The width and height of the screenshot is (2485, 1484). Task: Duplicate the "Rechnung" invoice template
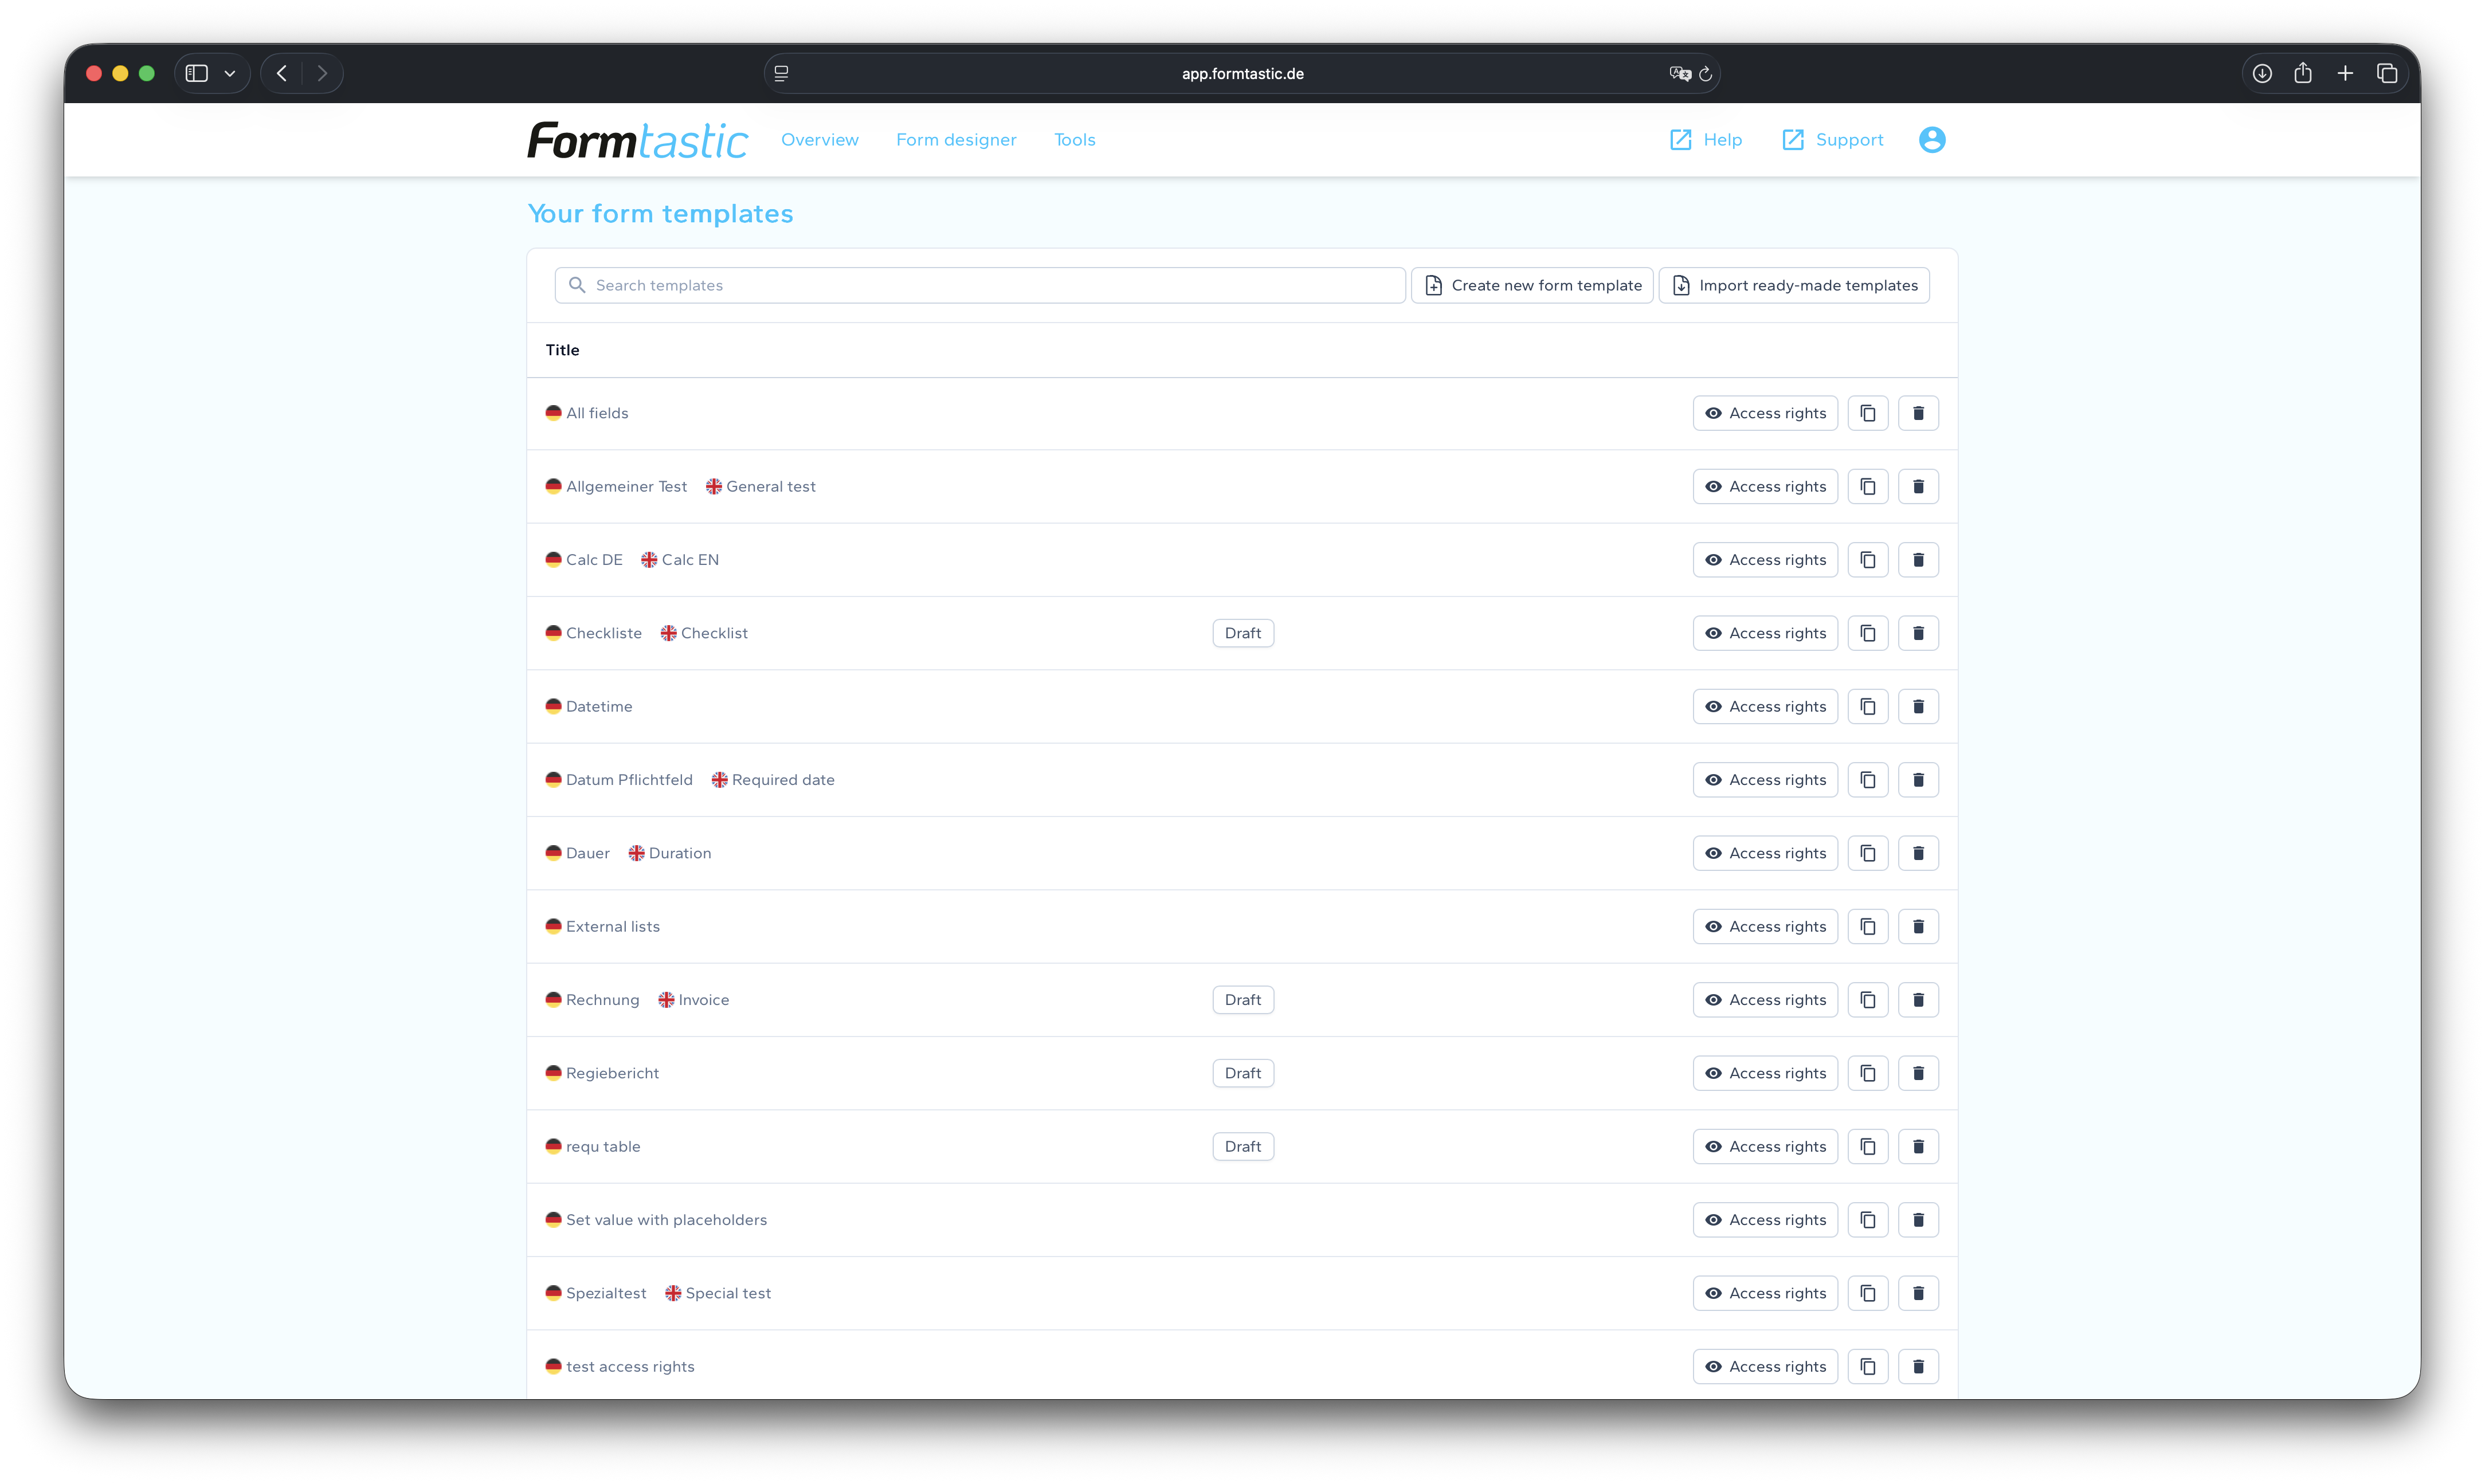coord(1867,999)
